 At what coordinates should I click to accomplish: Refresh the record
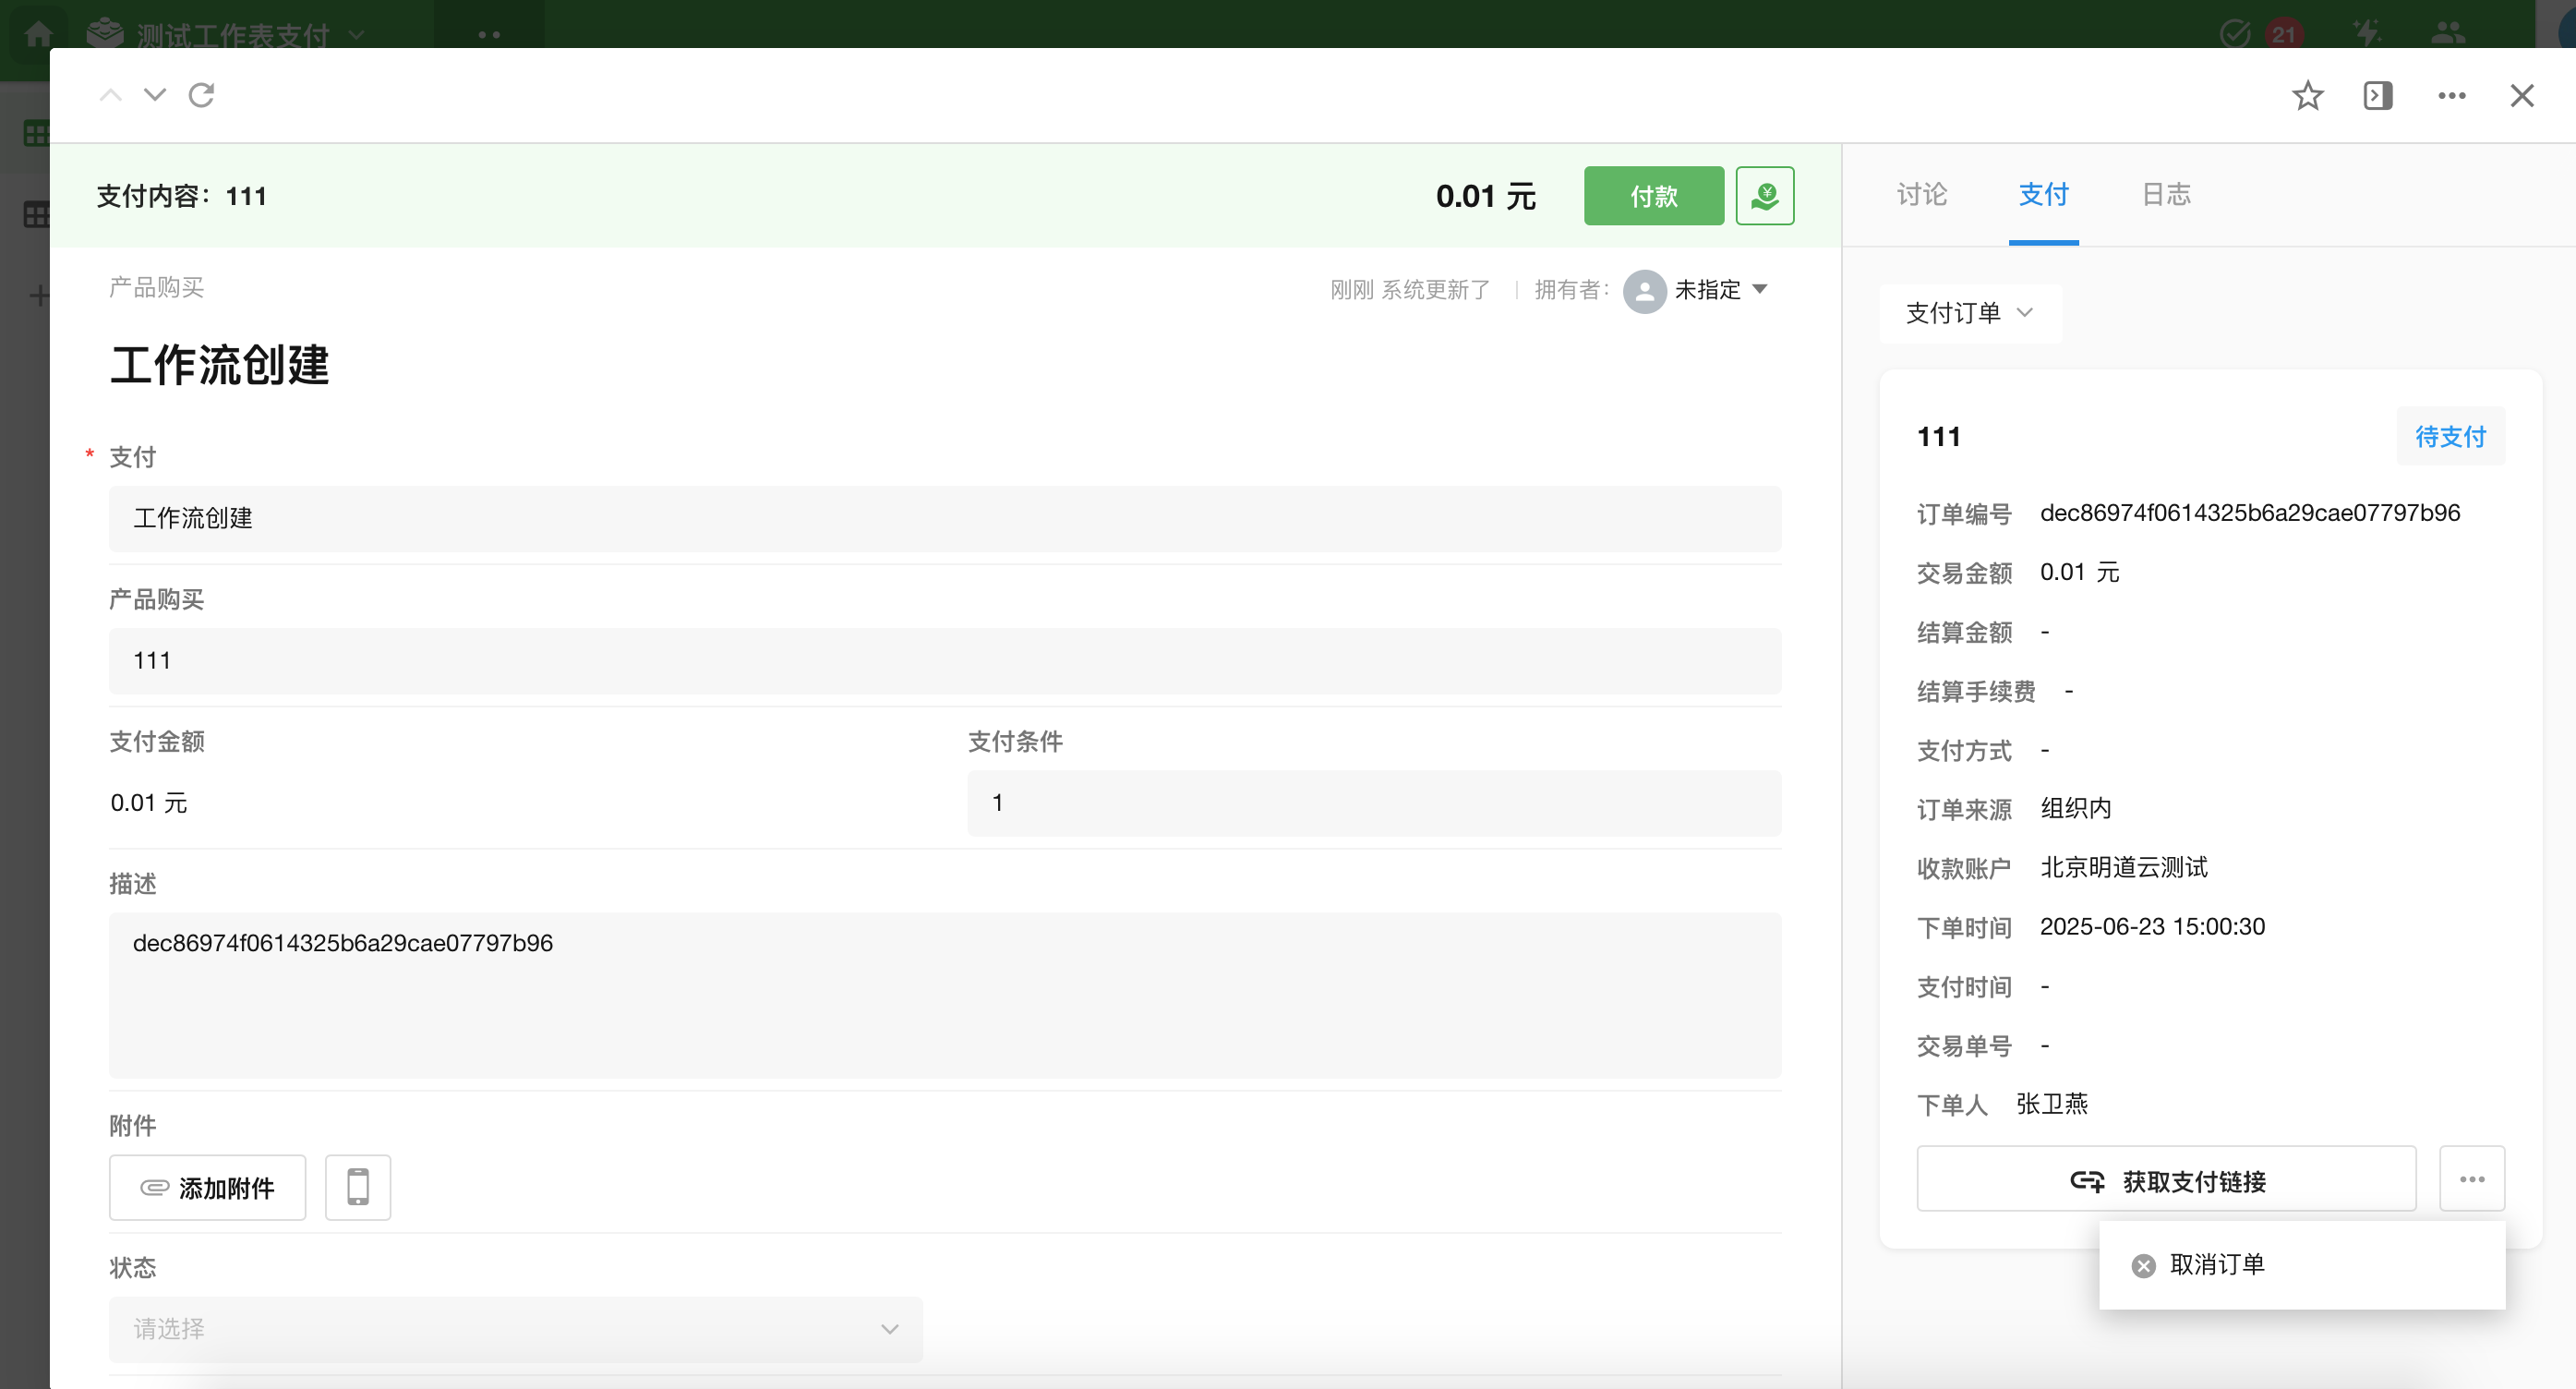(x=202, y=96)
